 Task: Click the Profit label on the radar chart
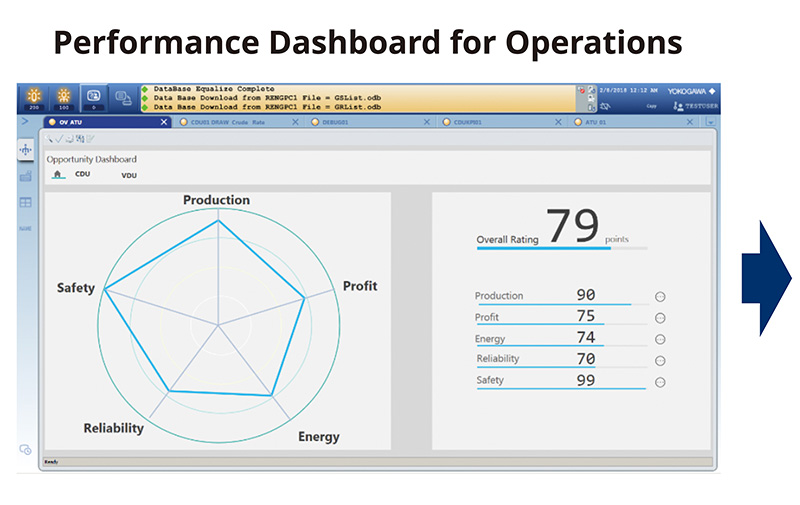click(x=360, y=286)
